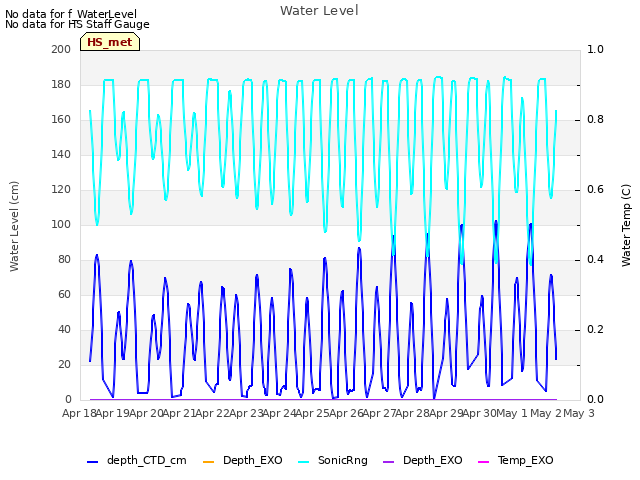This screenshot has height=480, width=640.
Task: Click the cyan SonicRng legend swatch
Action: coord(303,462)
